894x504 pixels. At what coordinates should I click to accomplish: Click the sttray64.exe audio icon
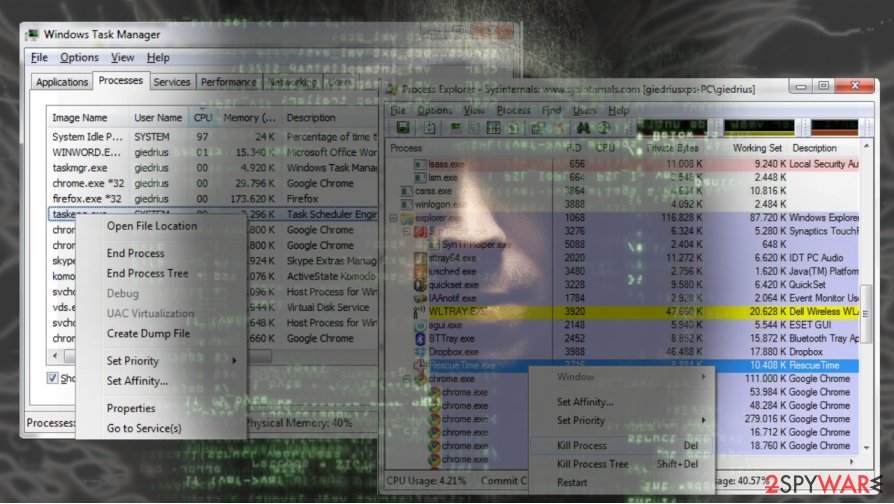pyautogui.click(x=421, y=258)
